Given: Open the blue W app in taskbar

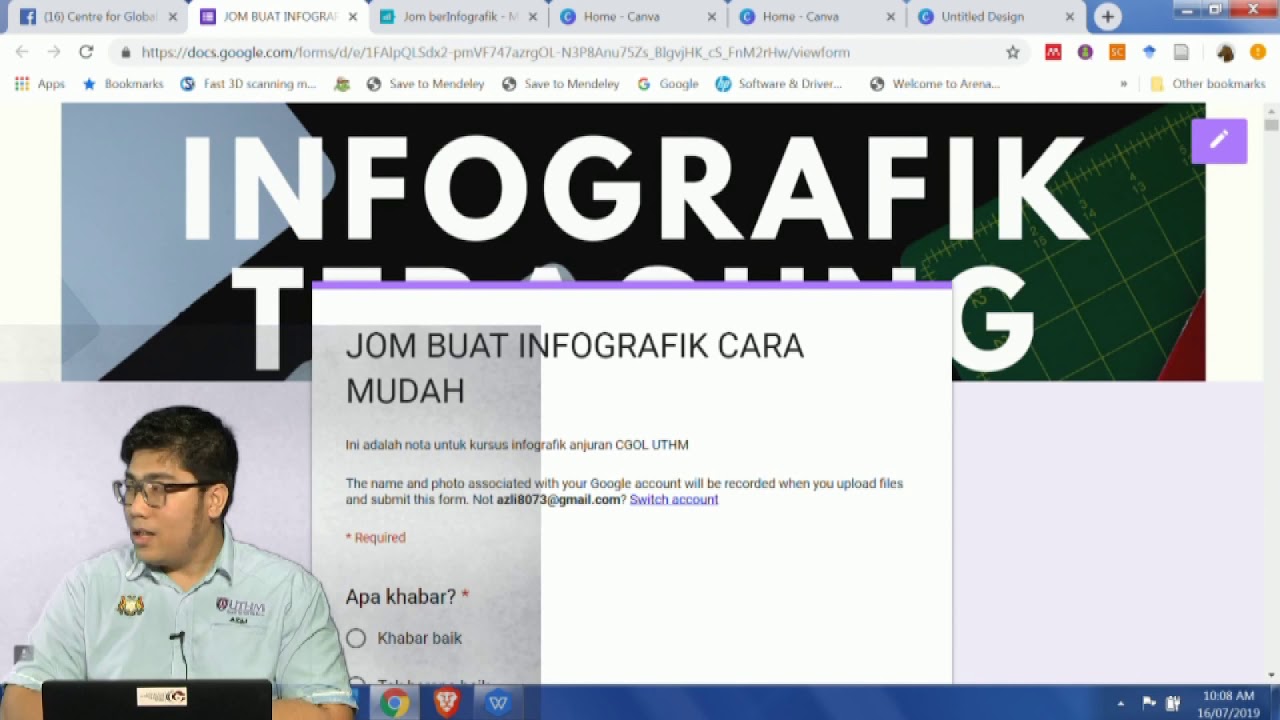Looking at the screenshot, I should 498,703.
